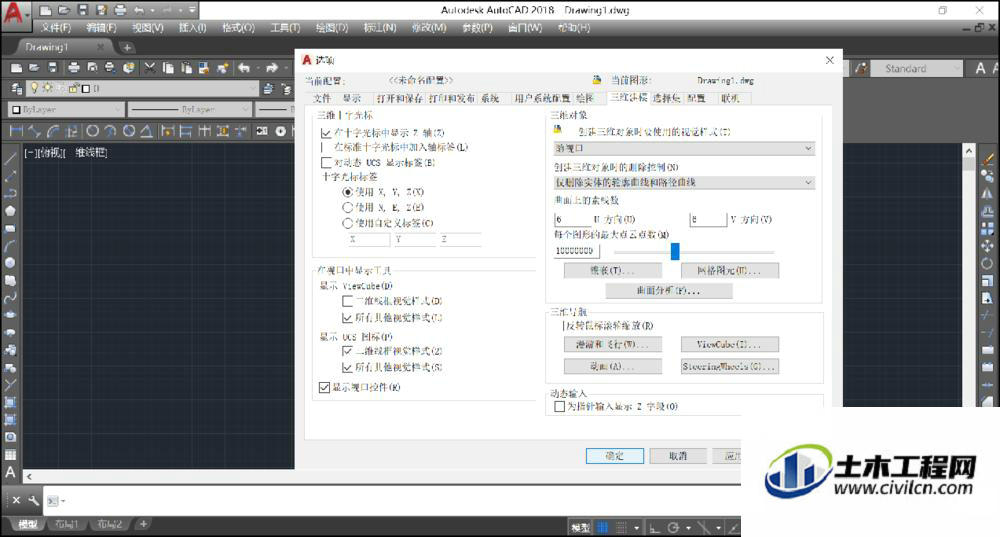Select 'Use custom labels' radio button
Viewport: 1000px width, 537px height.
click(x=348, y=223)
